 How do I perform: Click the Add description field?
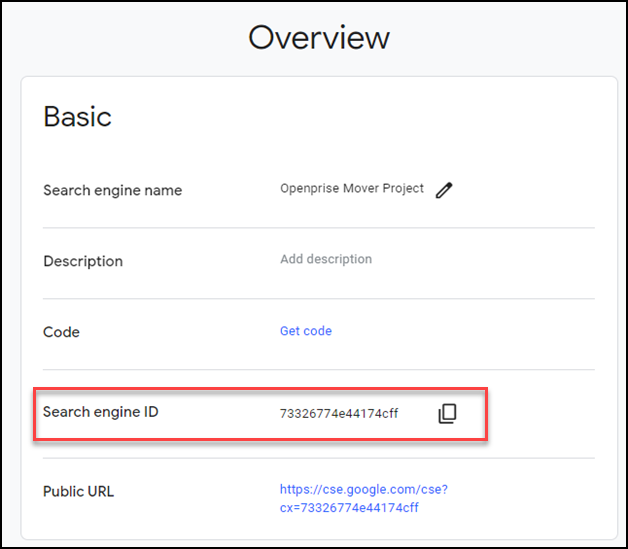pyautogui.click(x=325, y=259)
